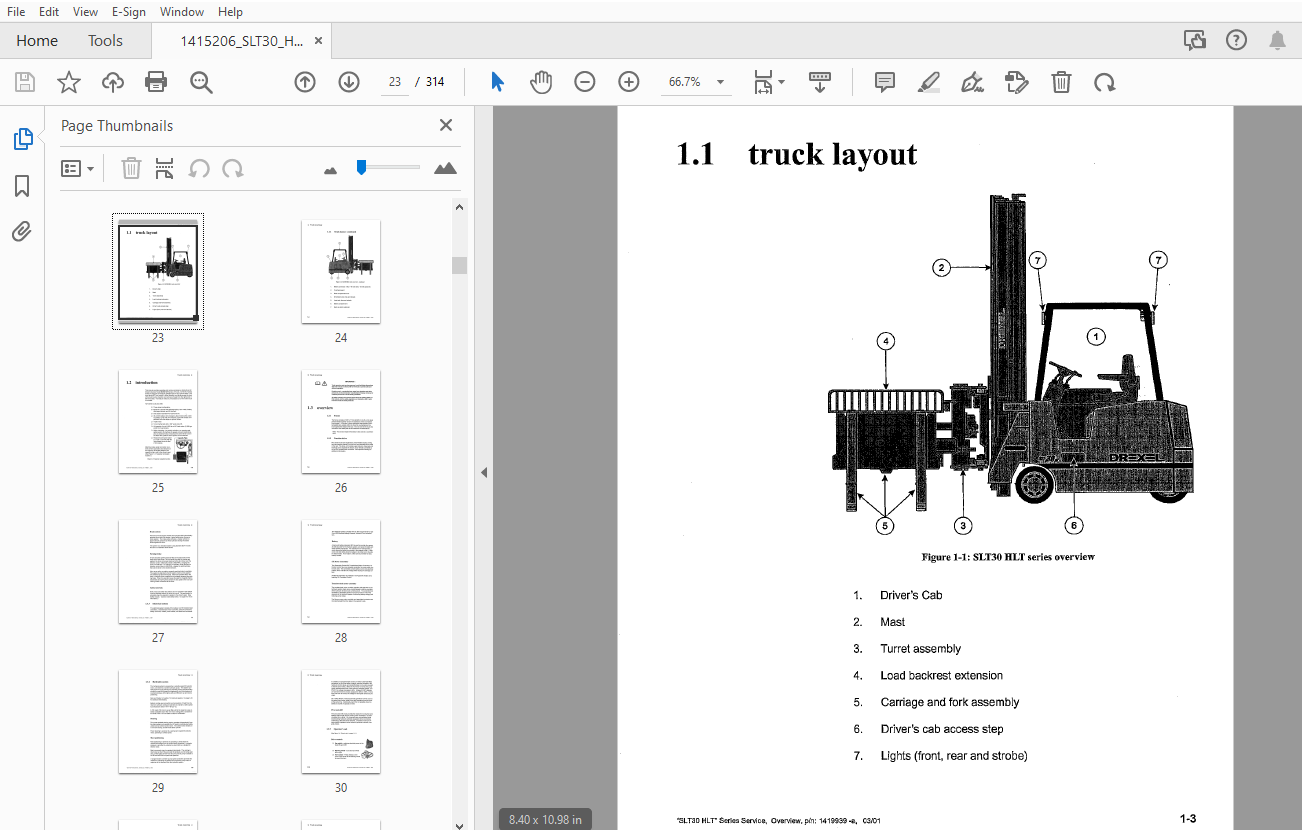Open the share review icon at top right

pyautogui.click(x=1194, y=40)
